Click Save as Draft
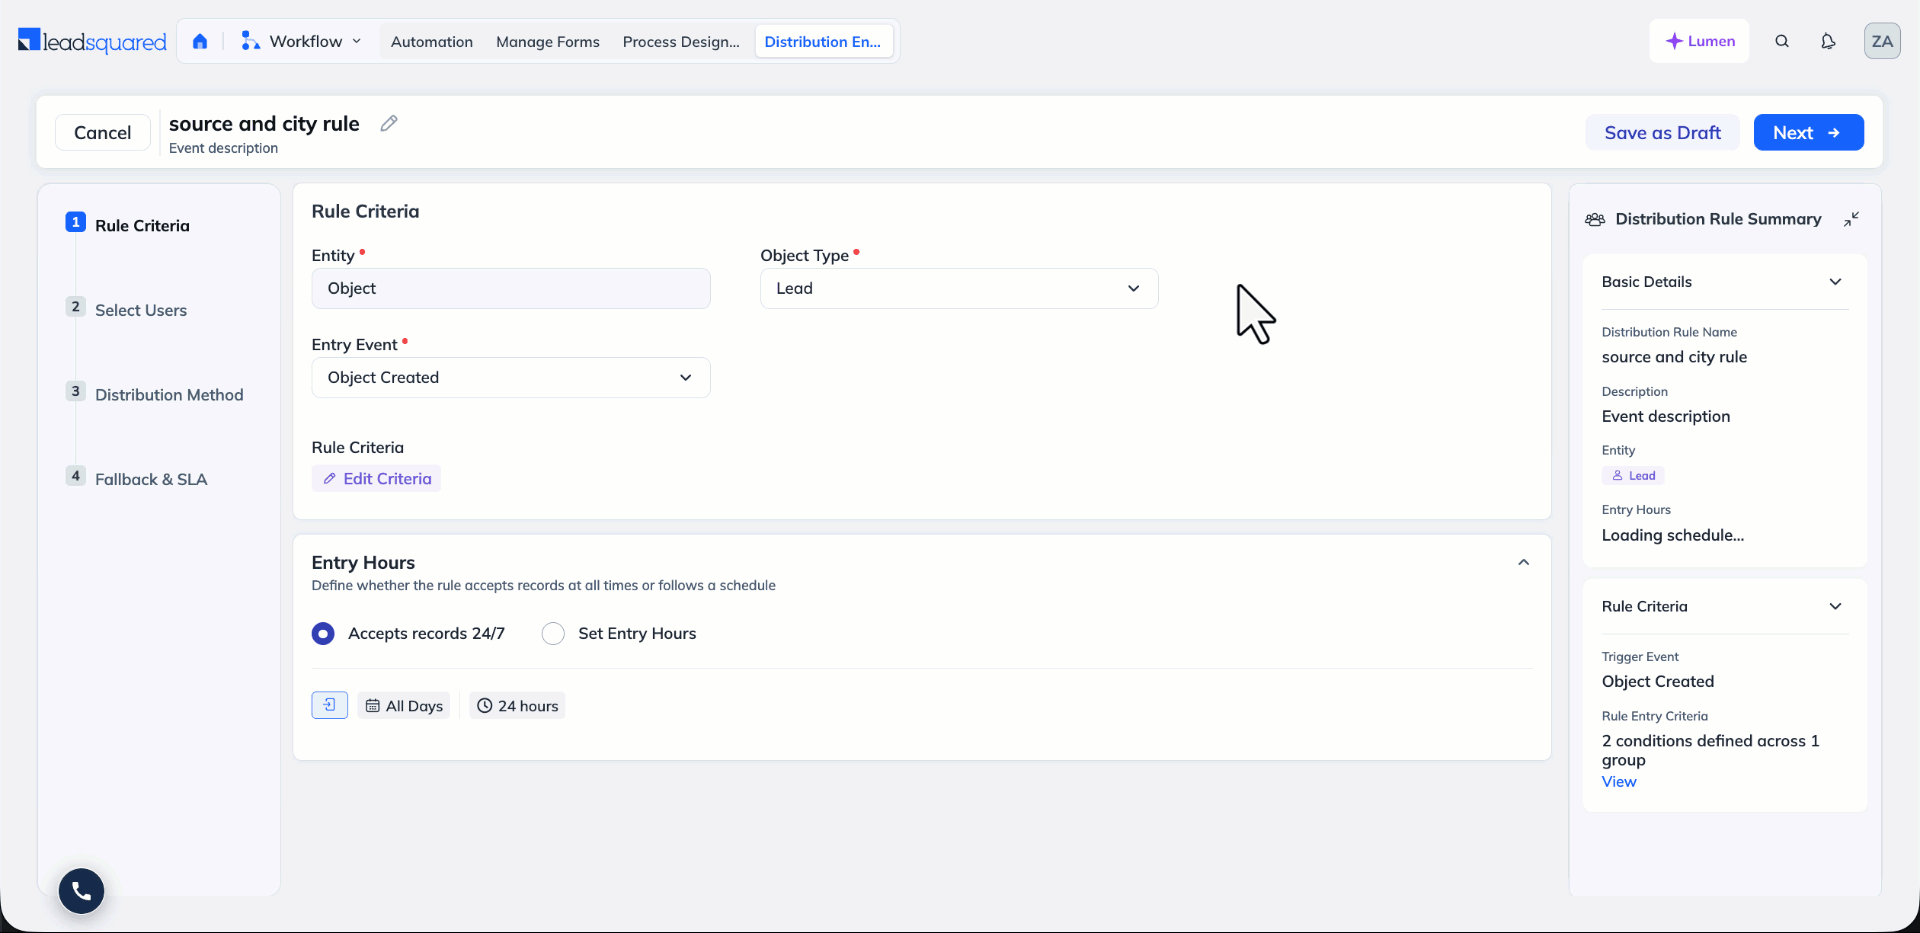 [1662, 132]
